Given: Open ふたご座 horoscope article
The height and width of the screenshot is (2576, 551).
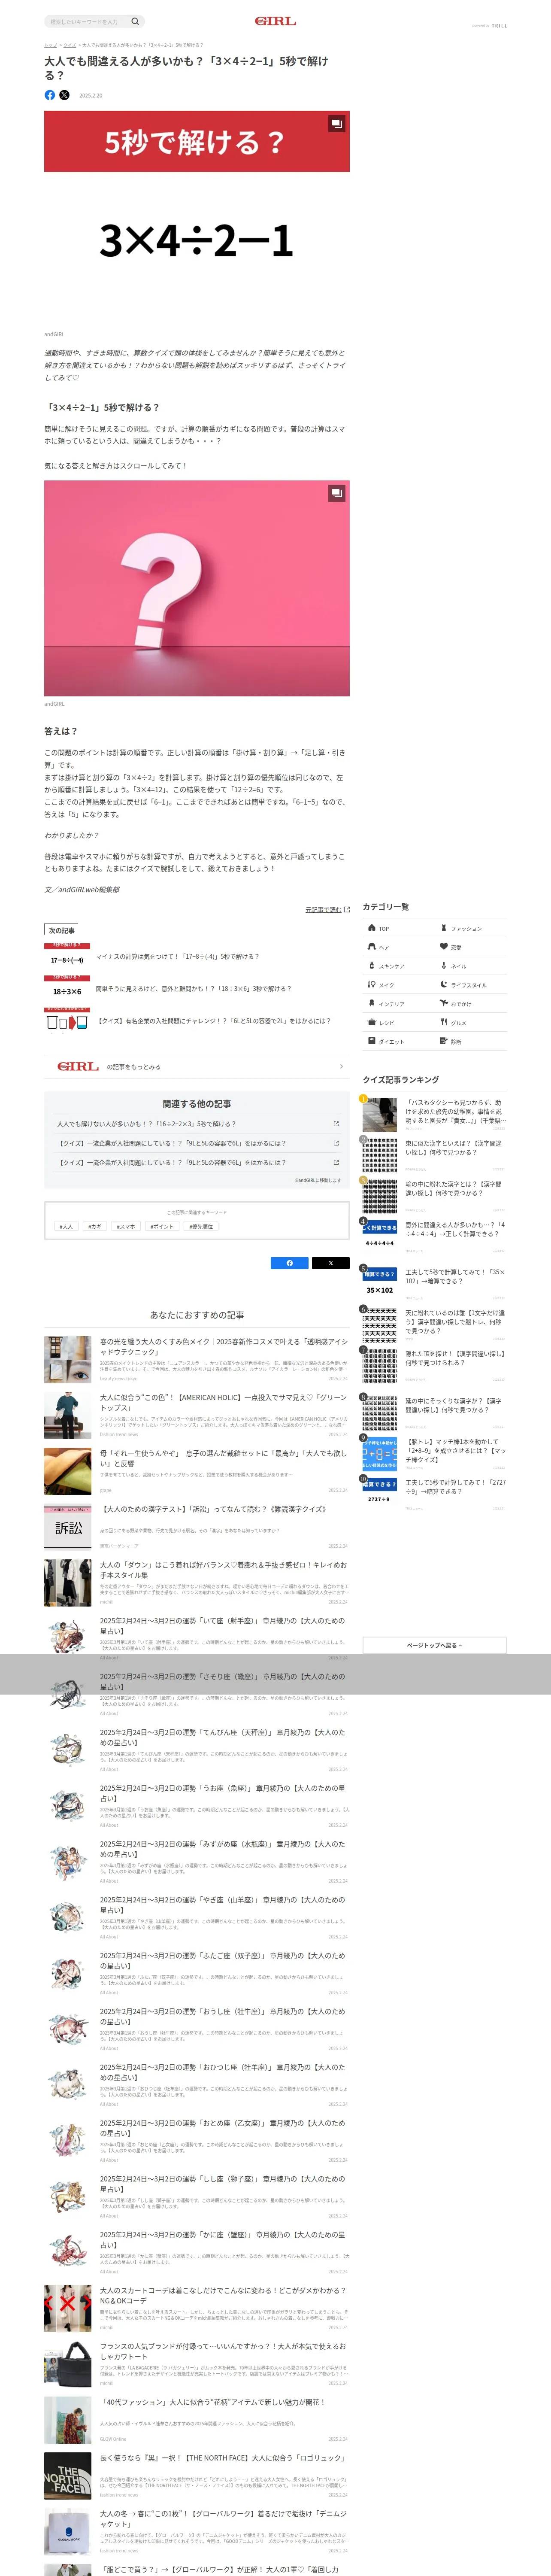Looking at the screenshot, I should pyautogui.click(x=196, y=1974).
